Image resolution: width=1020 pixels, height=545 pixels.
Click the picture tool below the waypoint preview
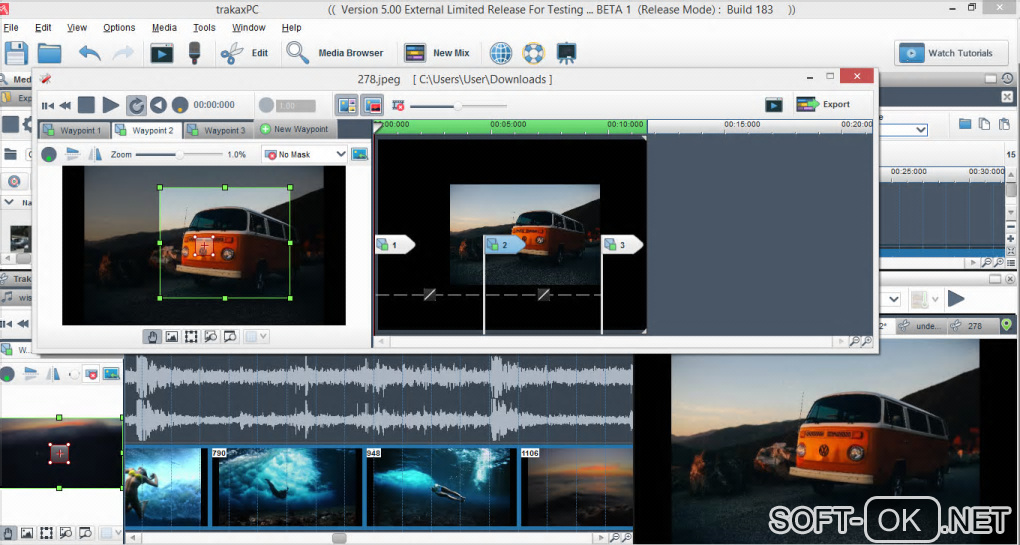point(172,337)
